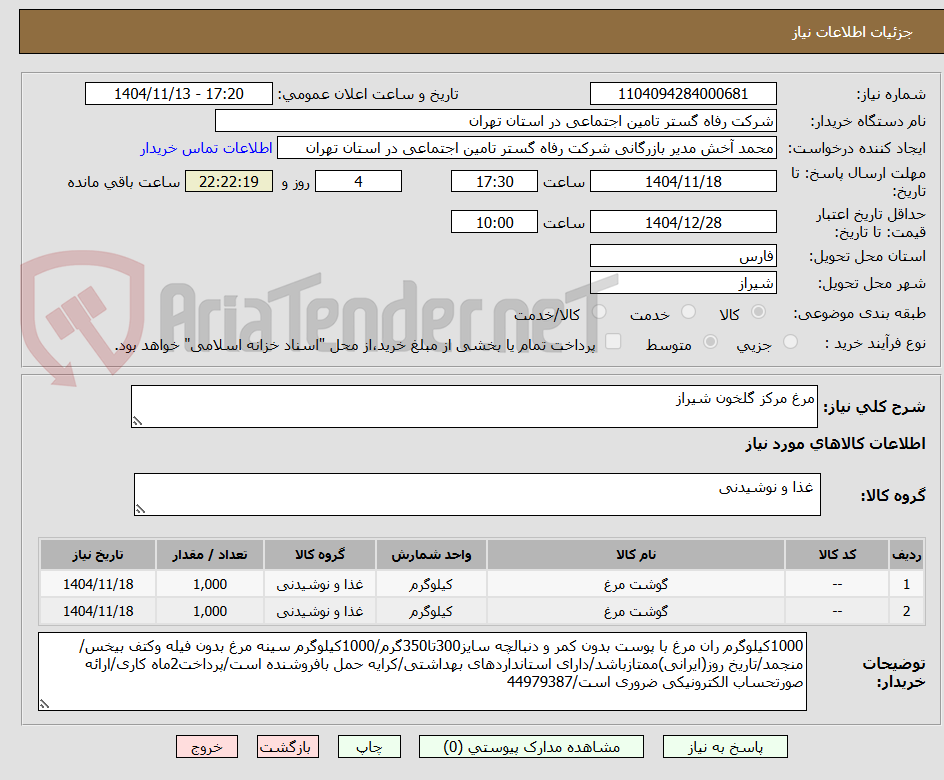This screenshot has height=780, width=944.
Task: Open مشاهده مدارک پیوستی (0) button
Action: click(x=531, y=747)
